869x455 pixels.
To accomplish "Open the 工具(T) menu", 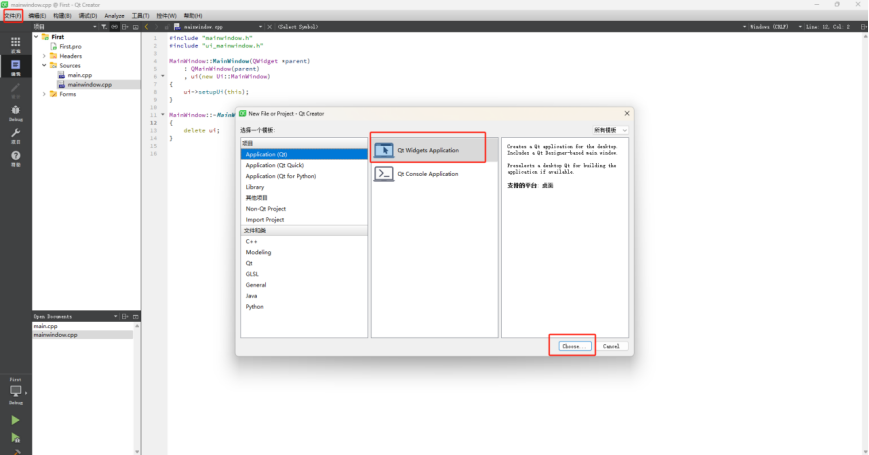I will click(x=140, y=16).
